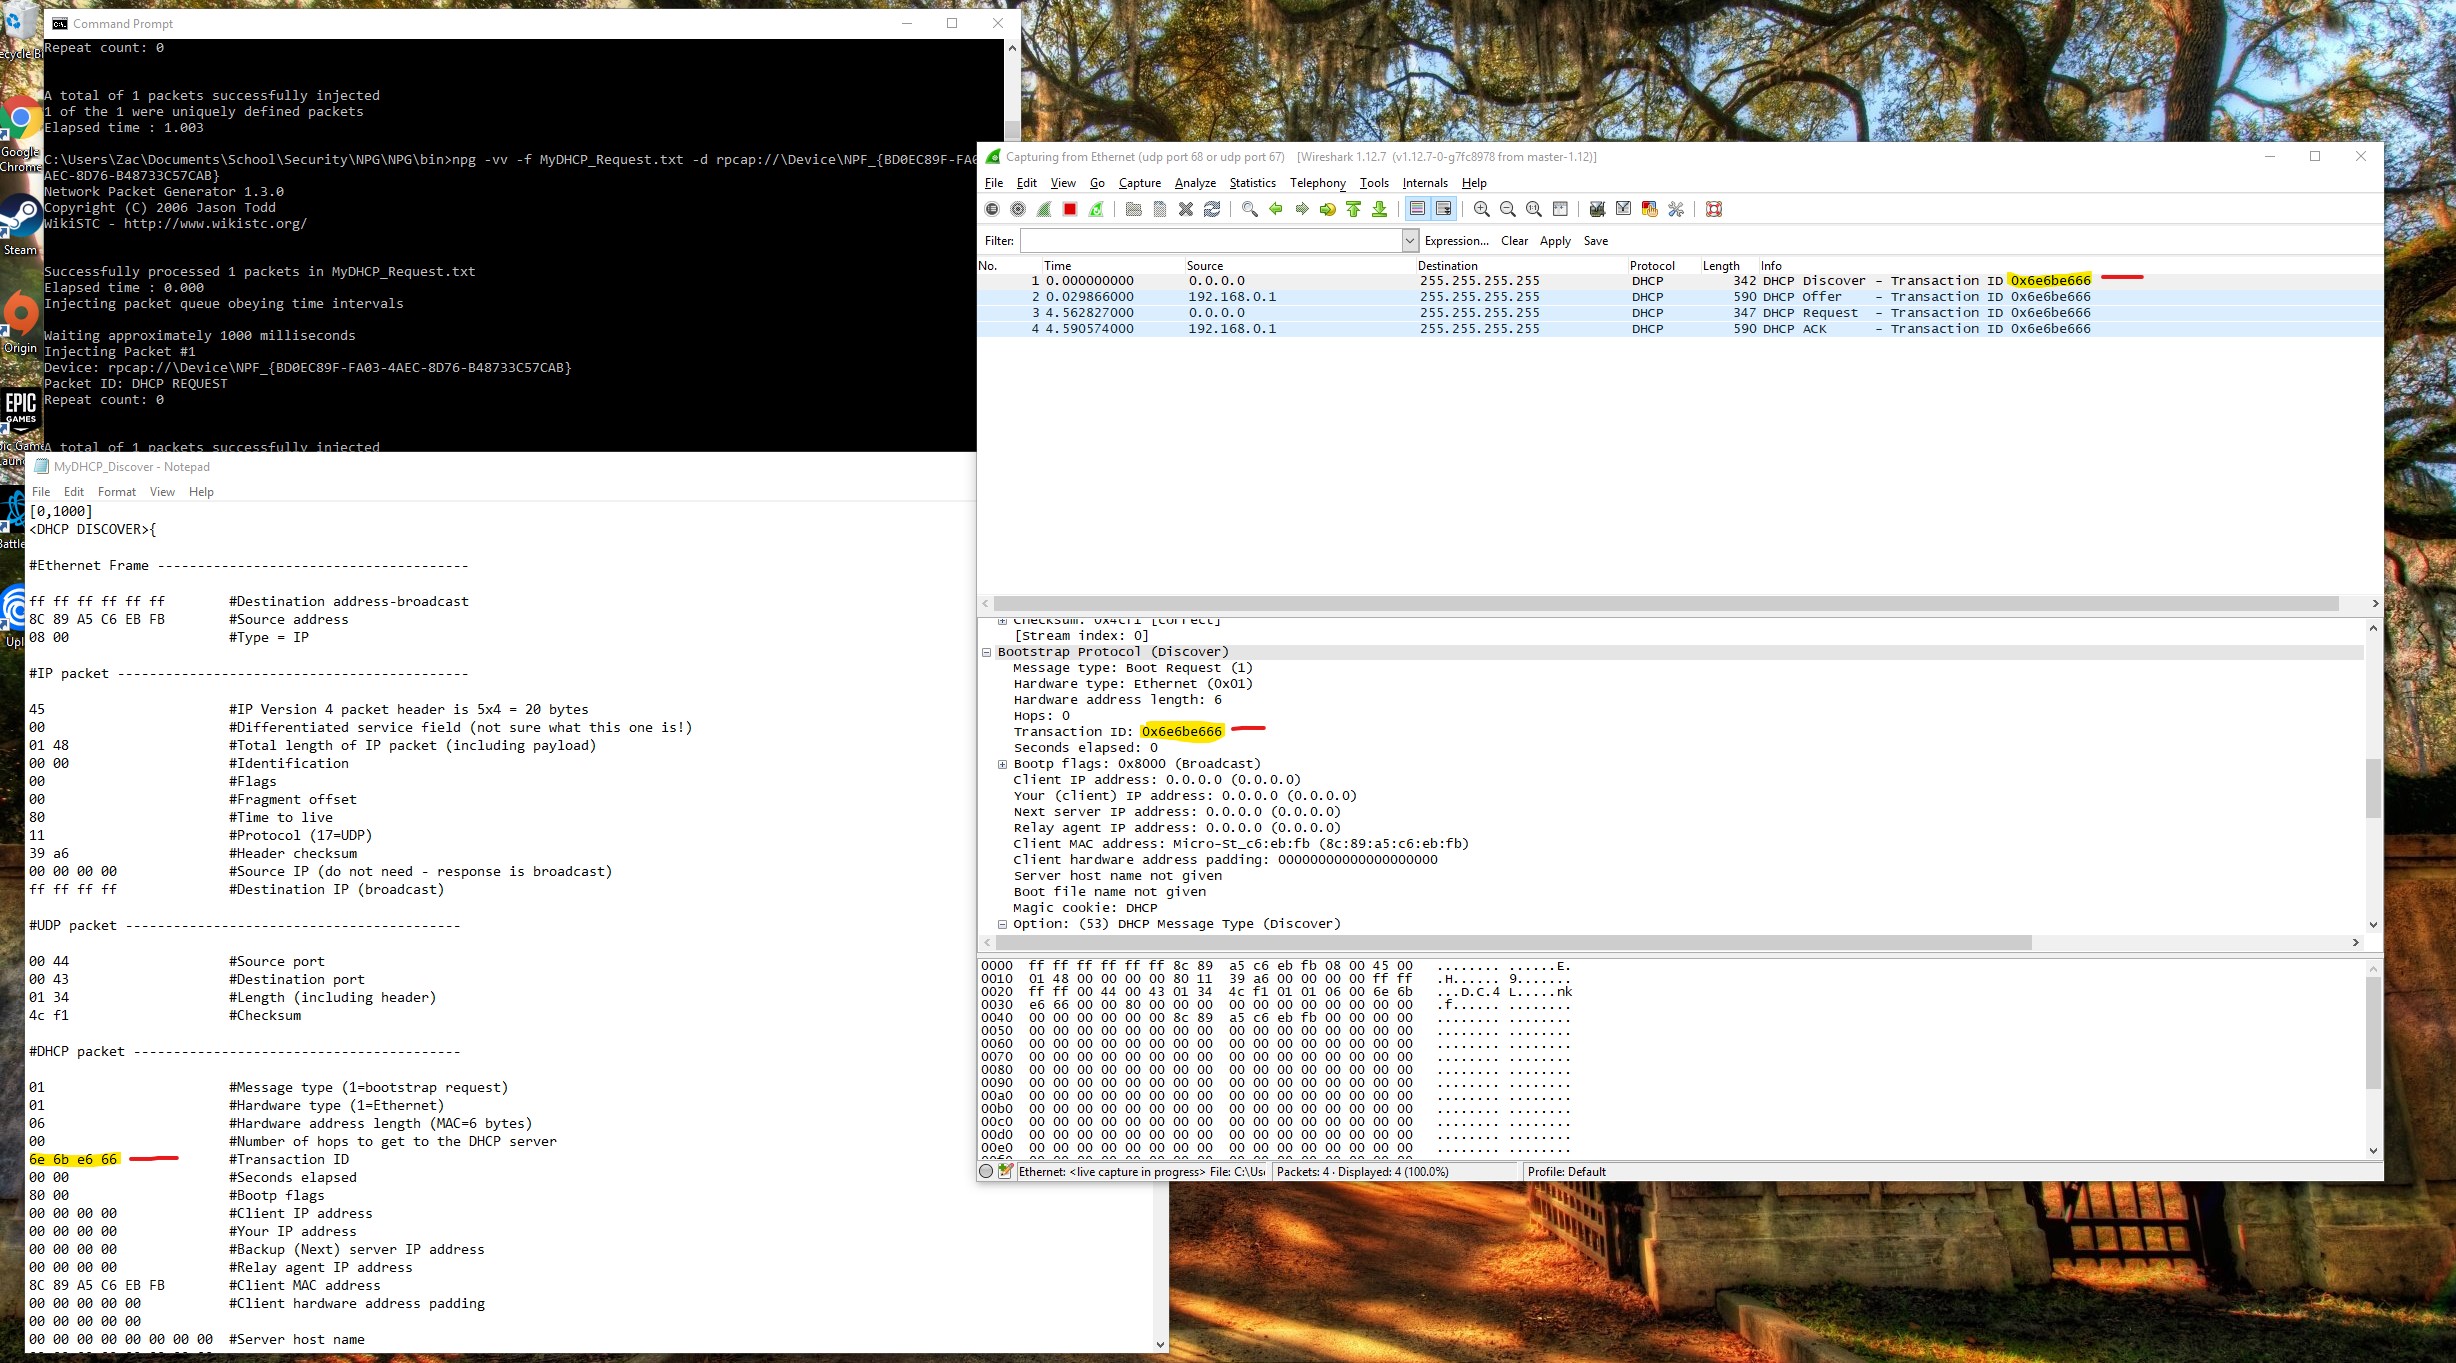This screenshot has width=2456, height=1363.
Task: Open Wireshark's capture options icon
Action: pos(1018,209)
